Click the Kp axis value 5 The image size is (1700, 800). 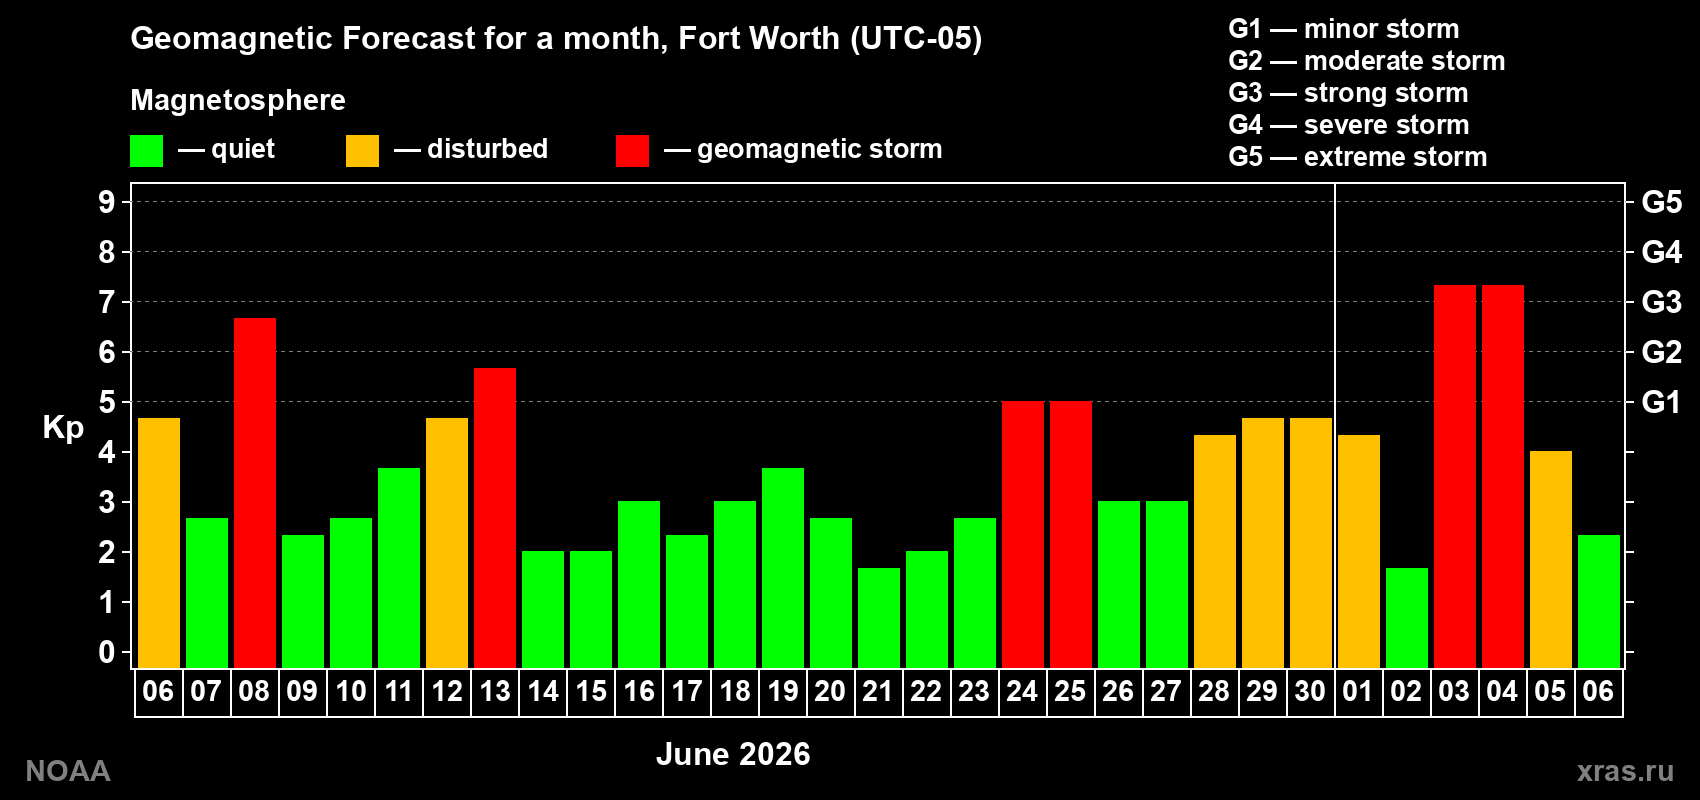click(107, 402)
